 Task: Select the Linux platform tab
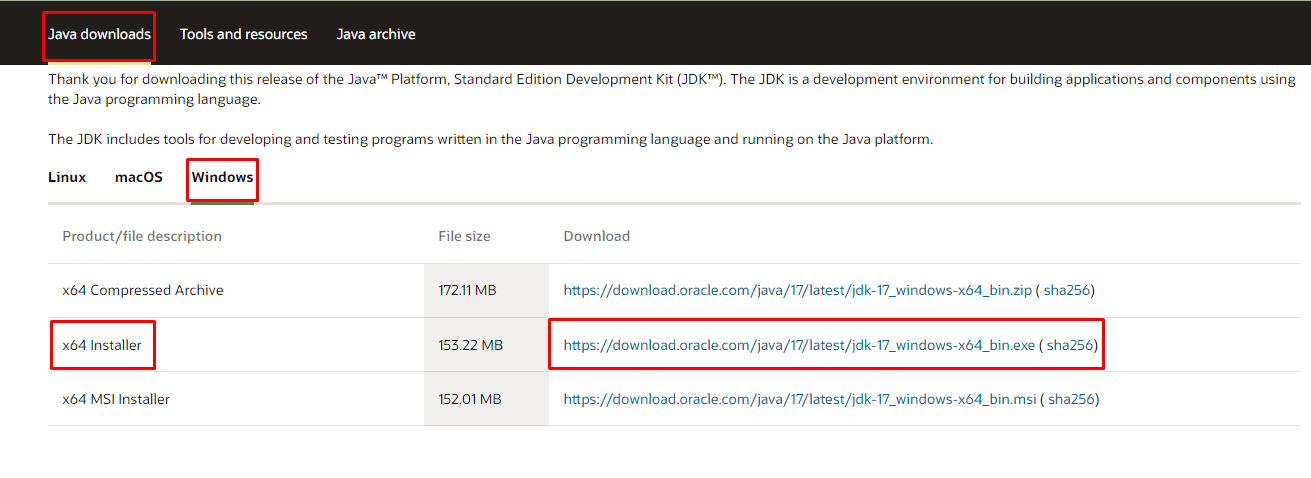pyautogui.click(x=67, y=177)
